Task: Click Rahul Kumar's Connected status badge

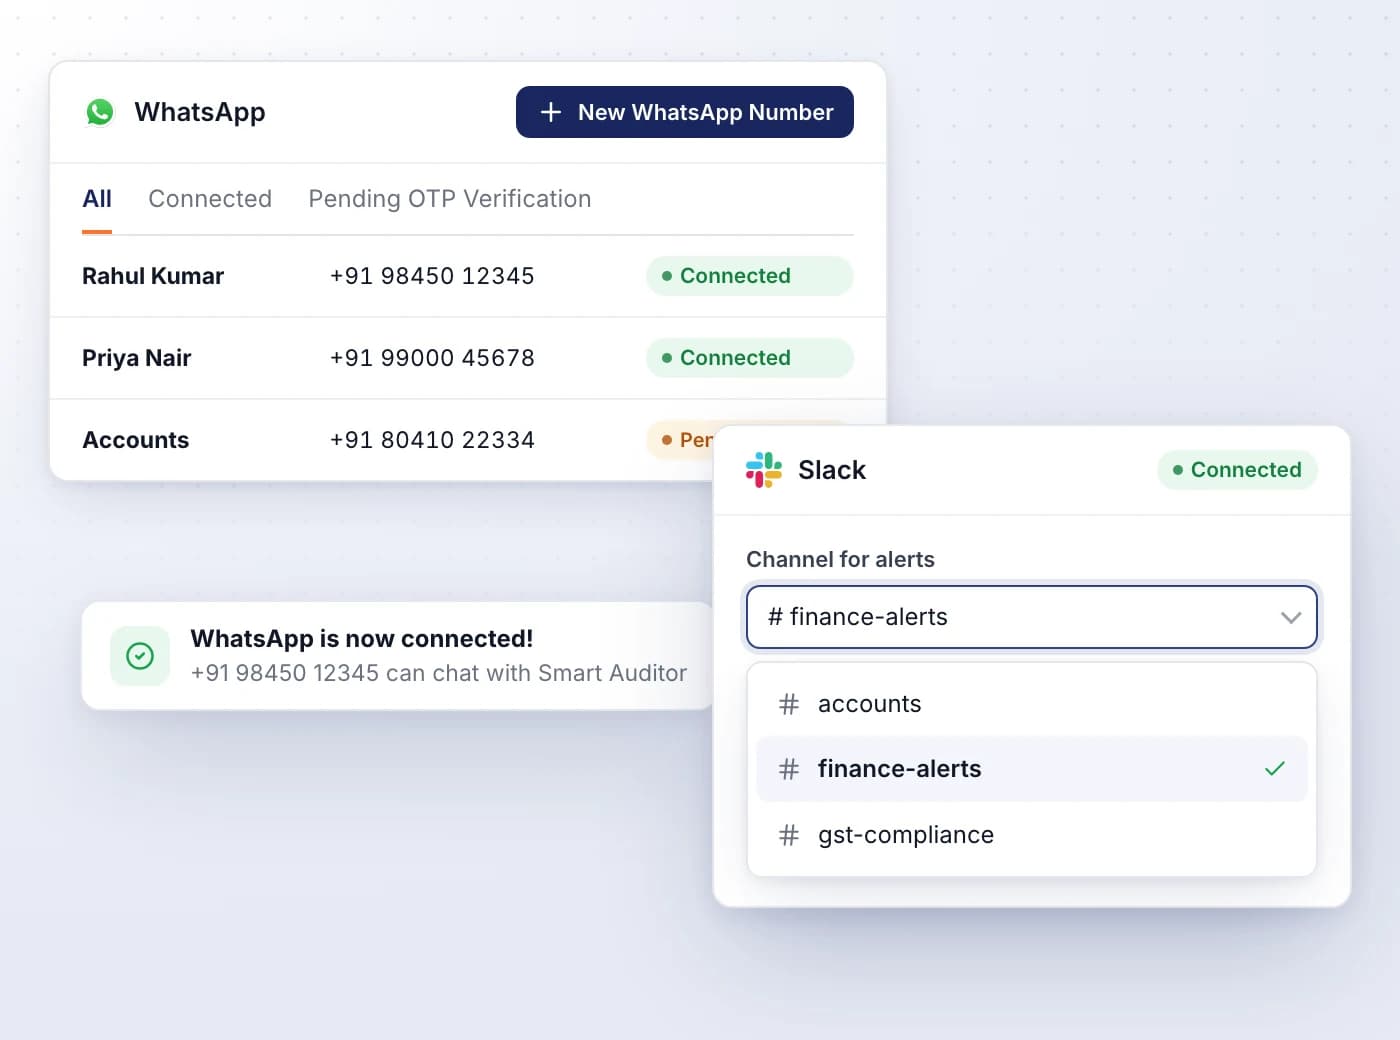Action: [750, 276]
